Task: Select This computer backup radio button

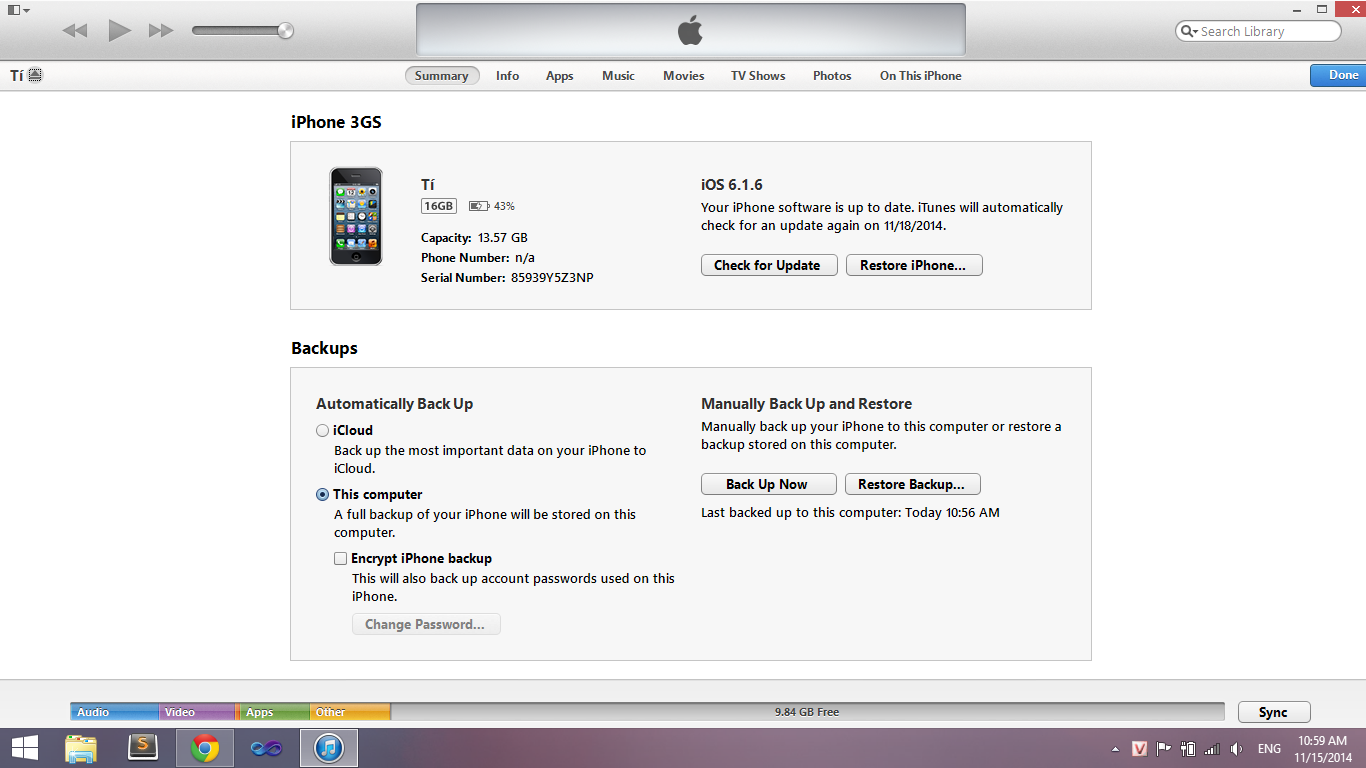Action: 322,495
